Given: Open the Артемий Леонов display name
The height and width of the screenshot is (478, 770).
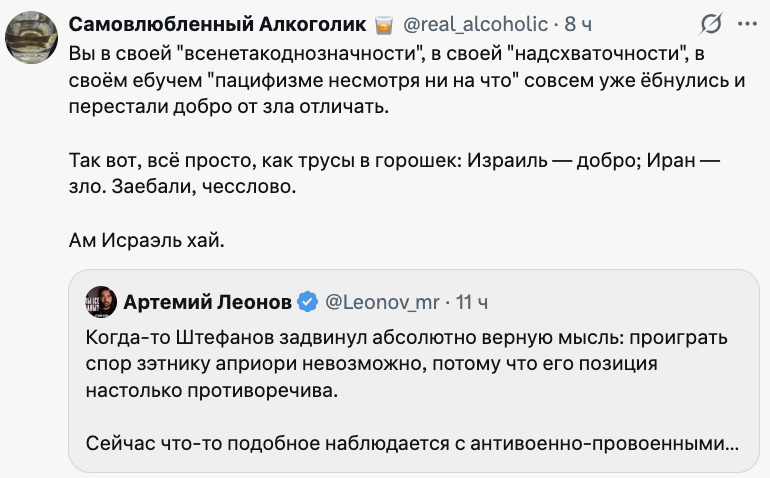Looking at the screenshot, I should (208, 302).
